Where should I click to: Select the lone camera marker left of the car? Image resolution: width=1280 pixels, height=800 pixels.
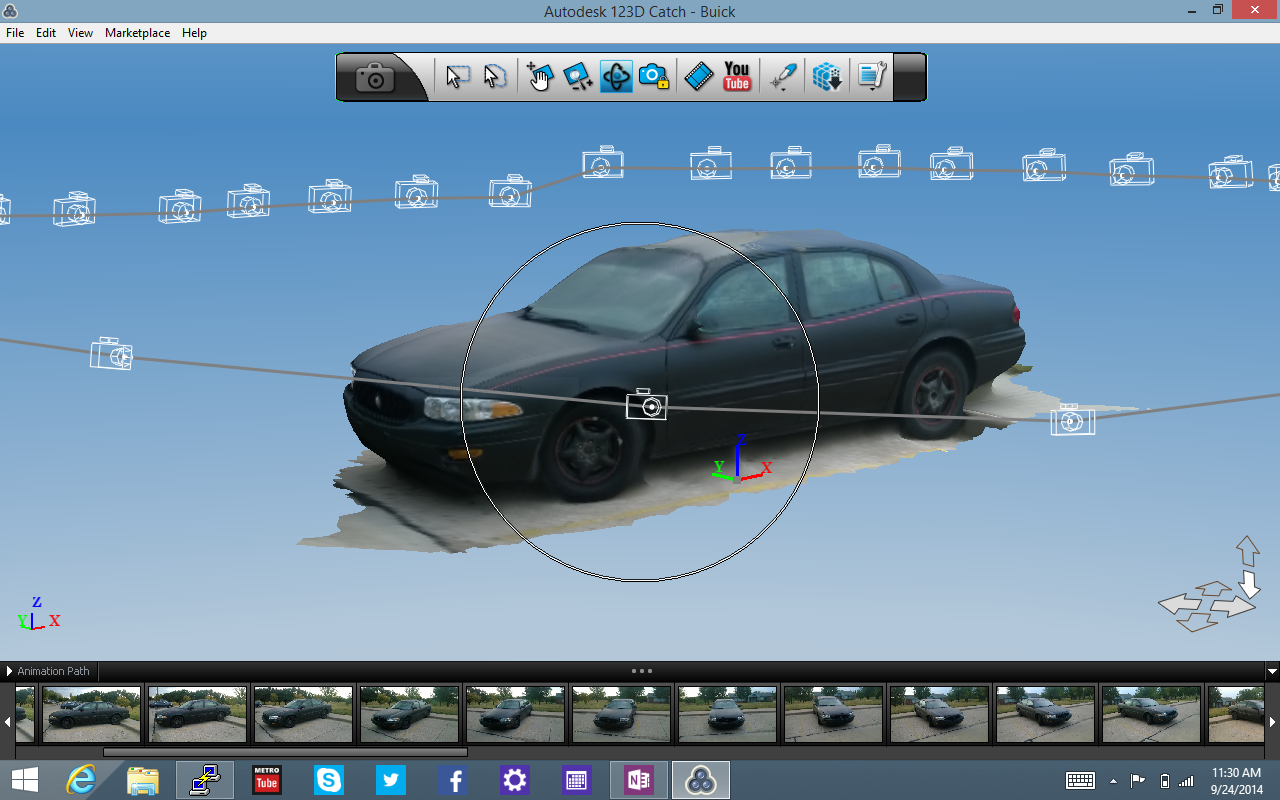pyautogui.click(x=111, y=354)
